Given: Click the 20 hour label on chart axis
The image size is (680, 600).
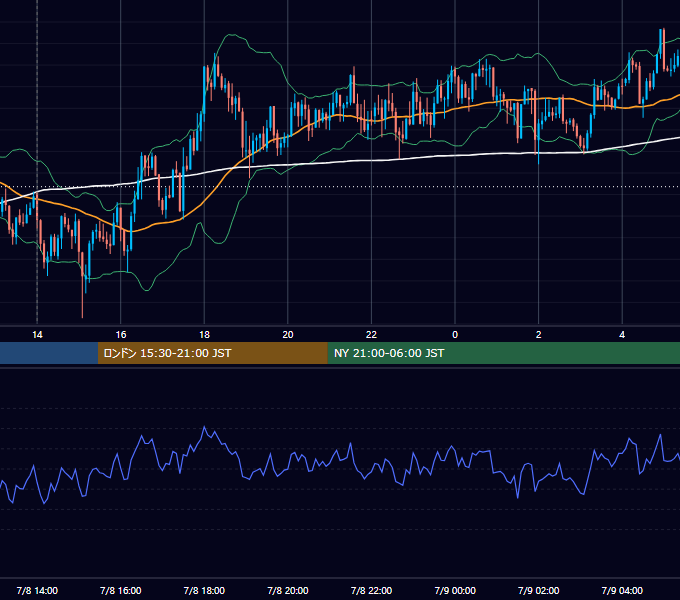Looking at the screenshot, I should pyautogui.click(x=288, y=335).
